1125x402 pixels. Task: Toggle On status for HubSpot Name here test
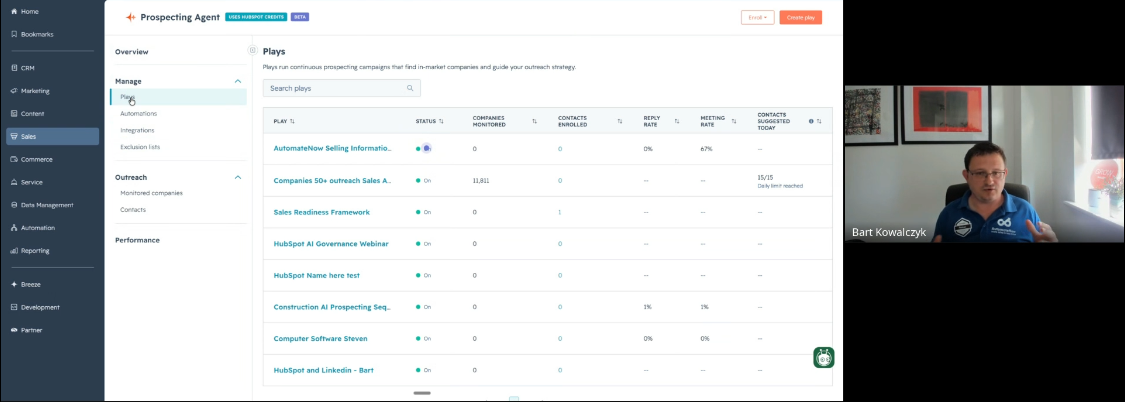(424, 276)
